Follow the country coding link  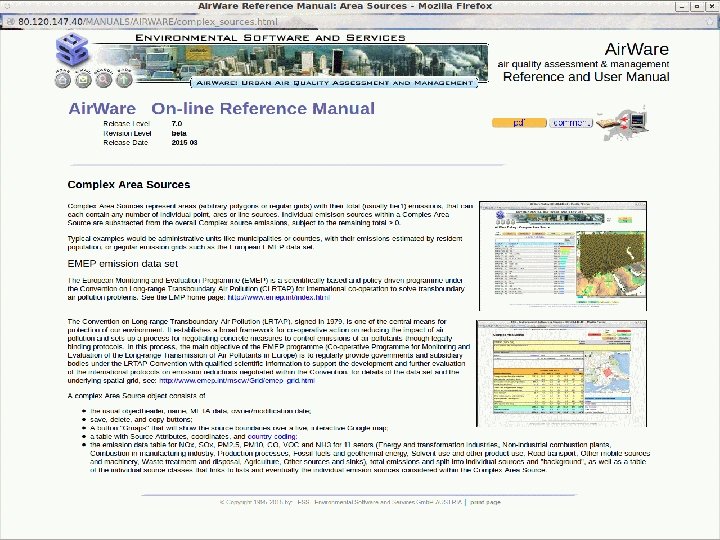[x=272, y=437]
